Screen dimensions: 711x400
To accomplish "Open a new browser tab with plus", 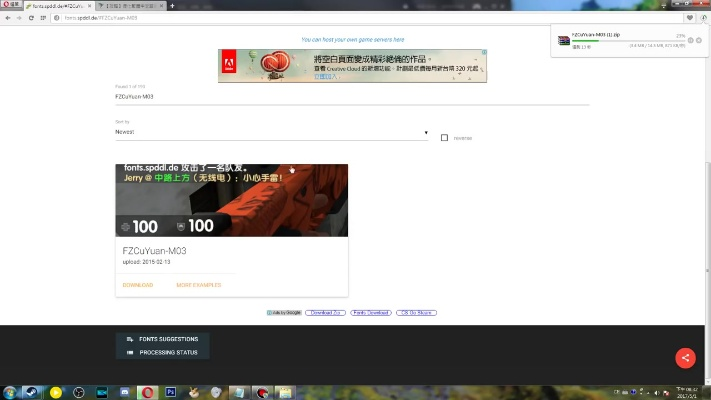I will click(x=171, y=6).
